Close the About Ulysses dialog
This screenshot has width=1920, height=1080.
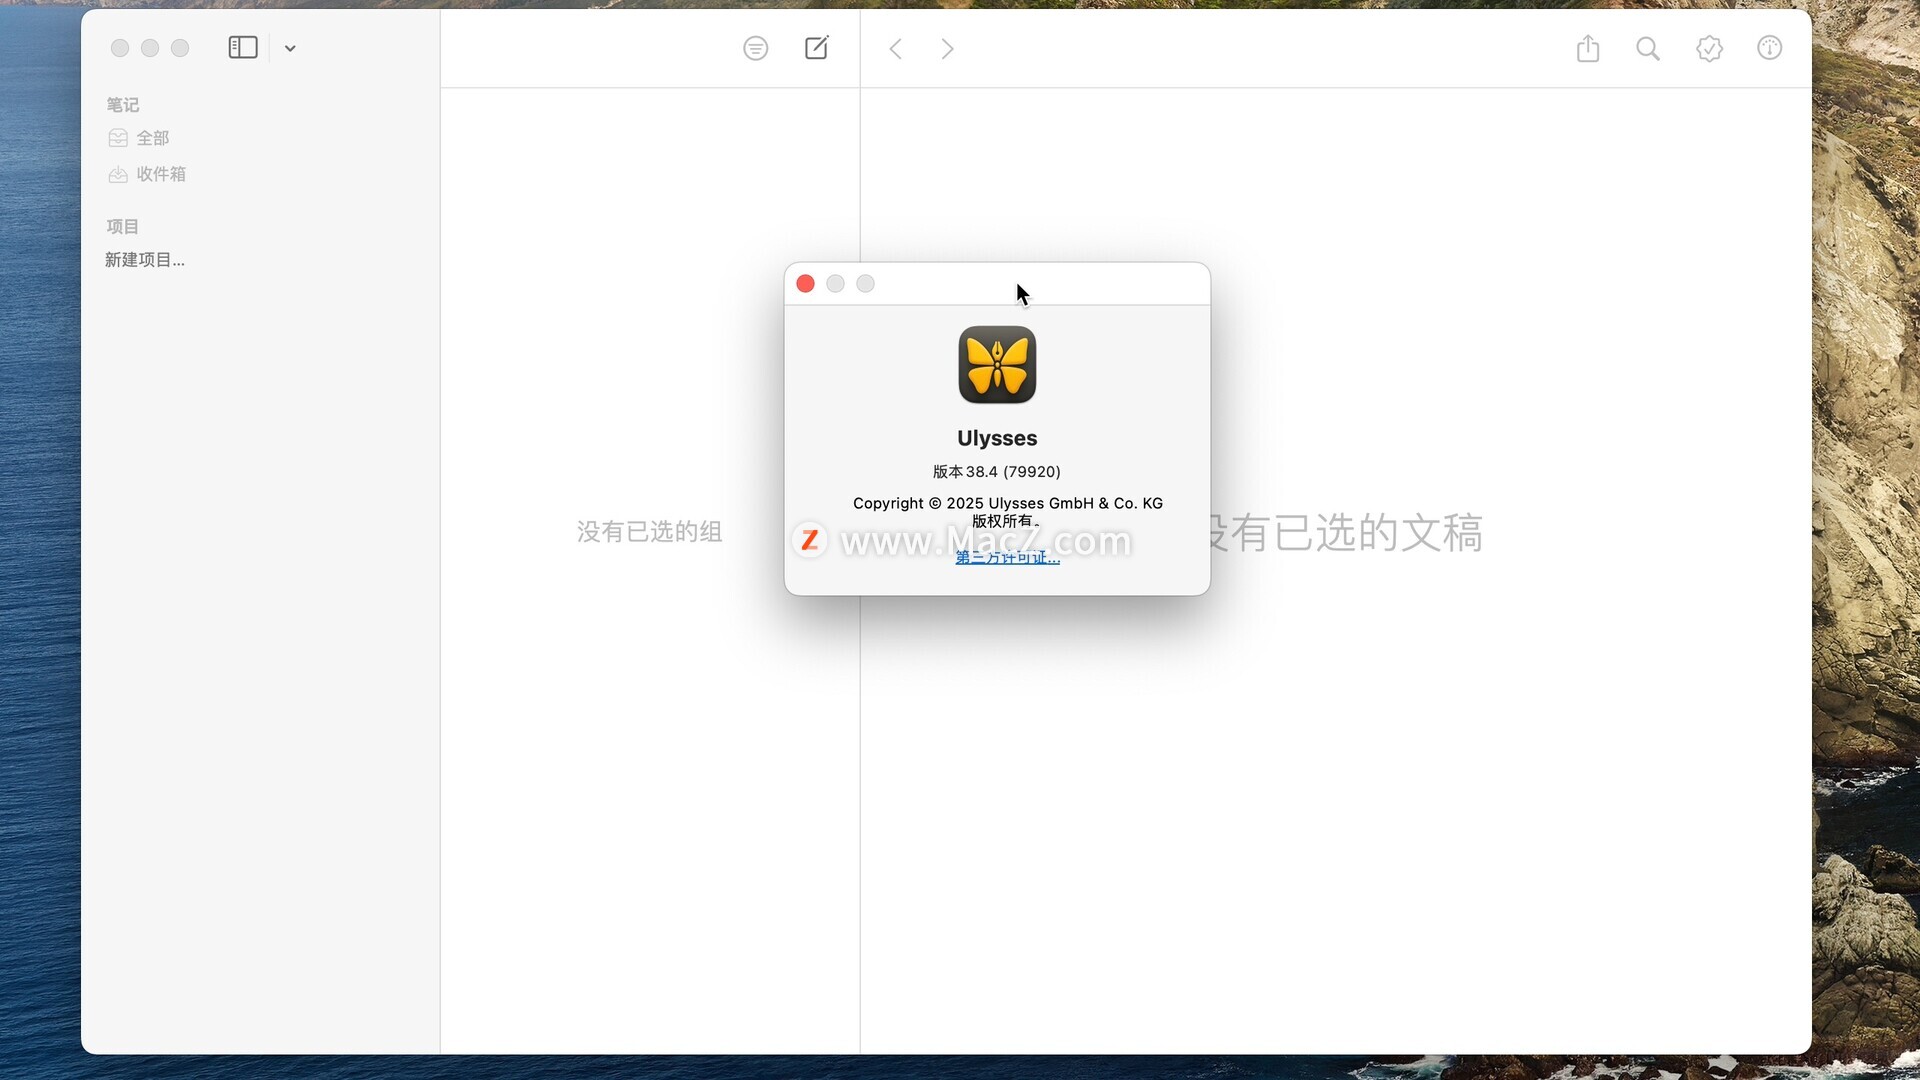[805, 284]
